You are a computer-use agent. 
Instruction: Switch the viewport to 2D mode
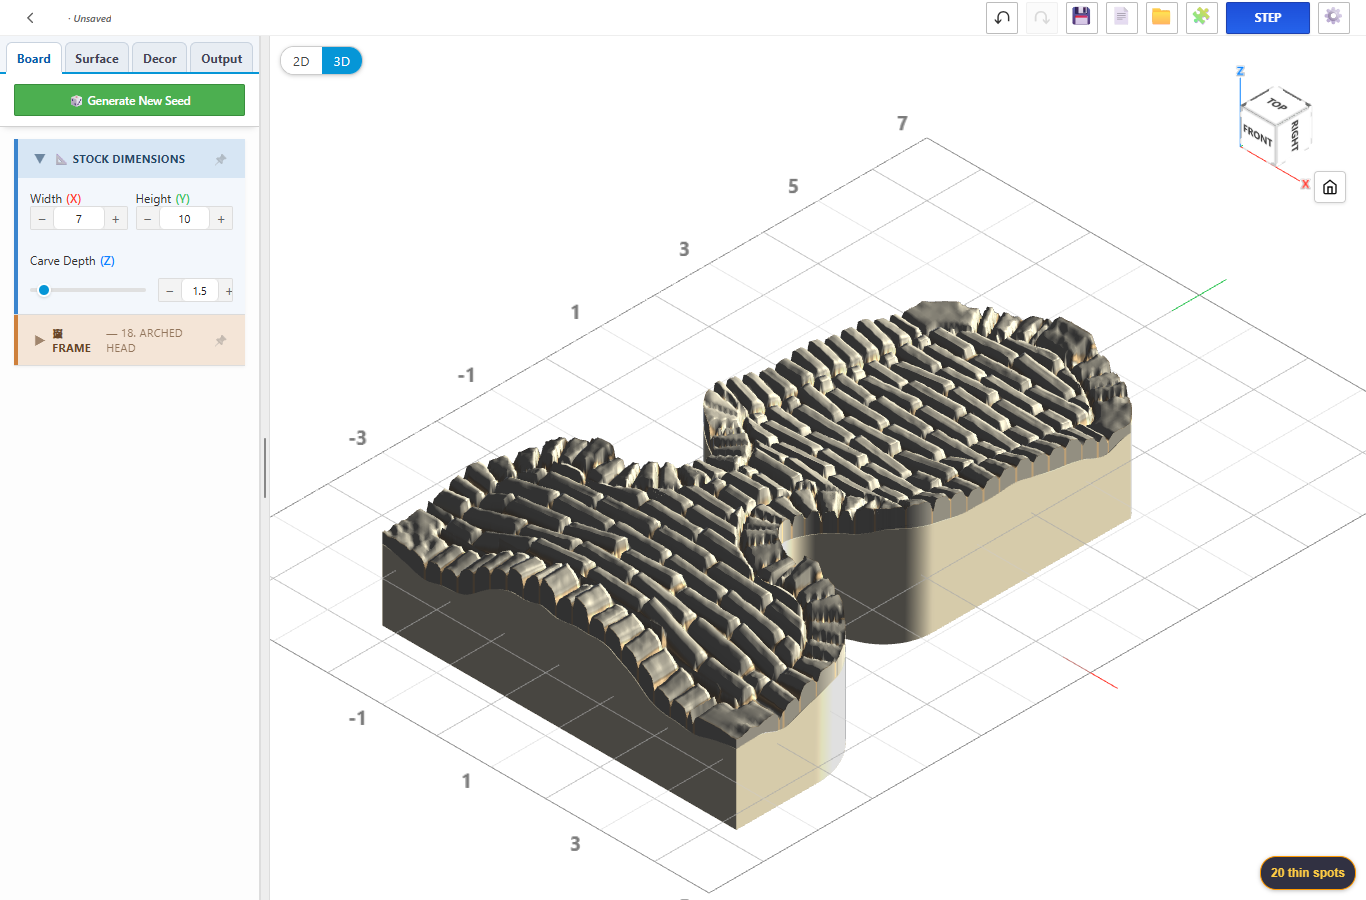(301, 61)
